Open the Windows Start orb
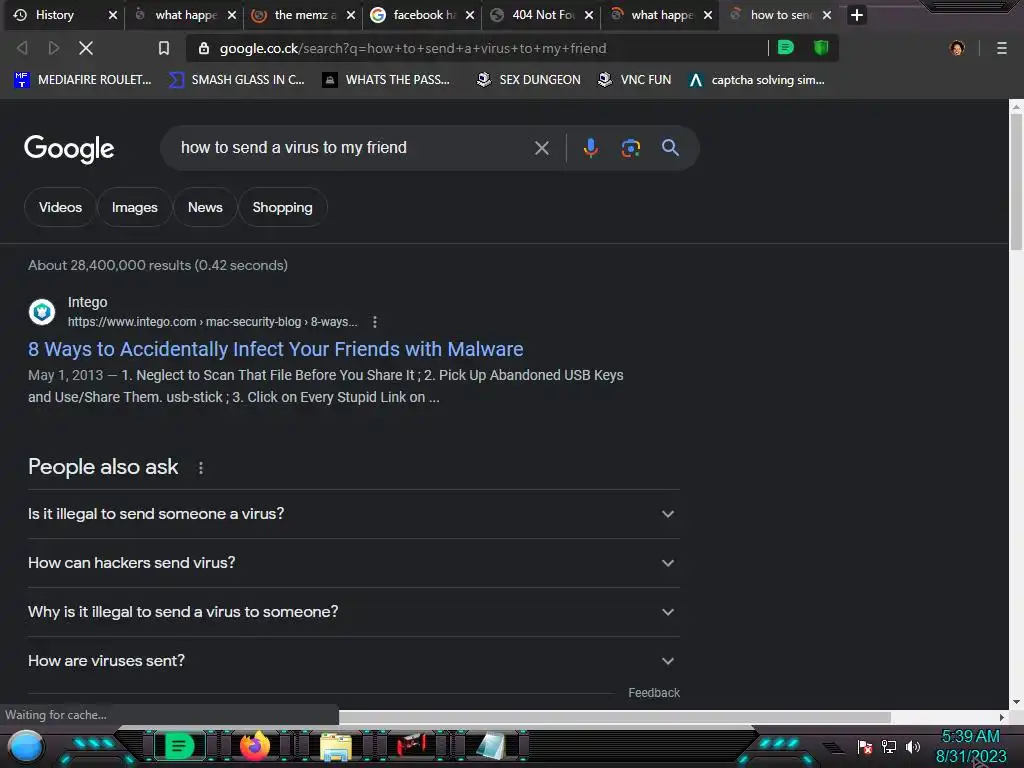This screenshot has width=1024, height=768. (x=26, y=747)
